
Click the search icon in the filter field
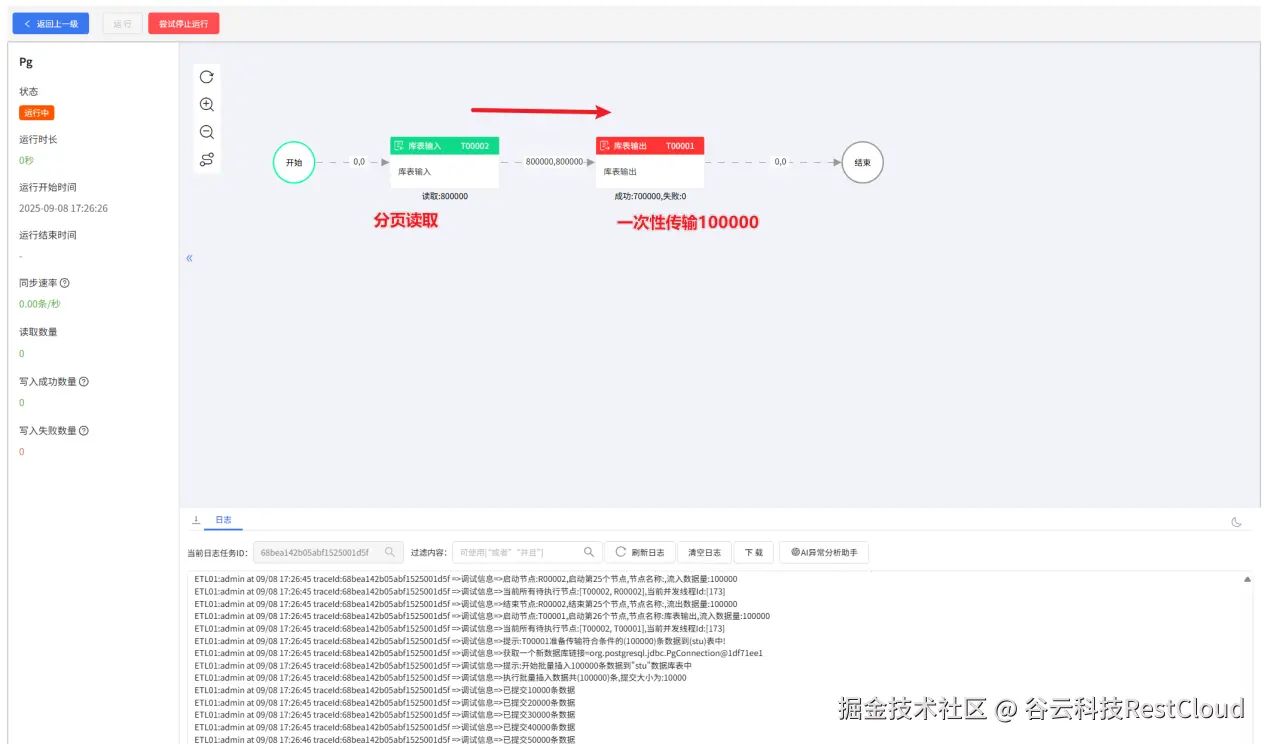(589, 552)
